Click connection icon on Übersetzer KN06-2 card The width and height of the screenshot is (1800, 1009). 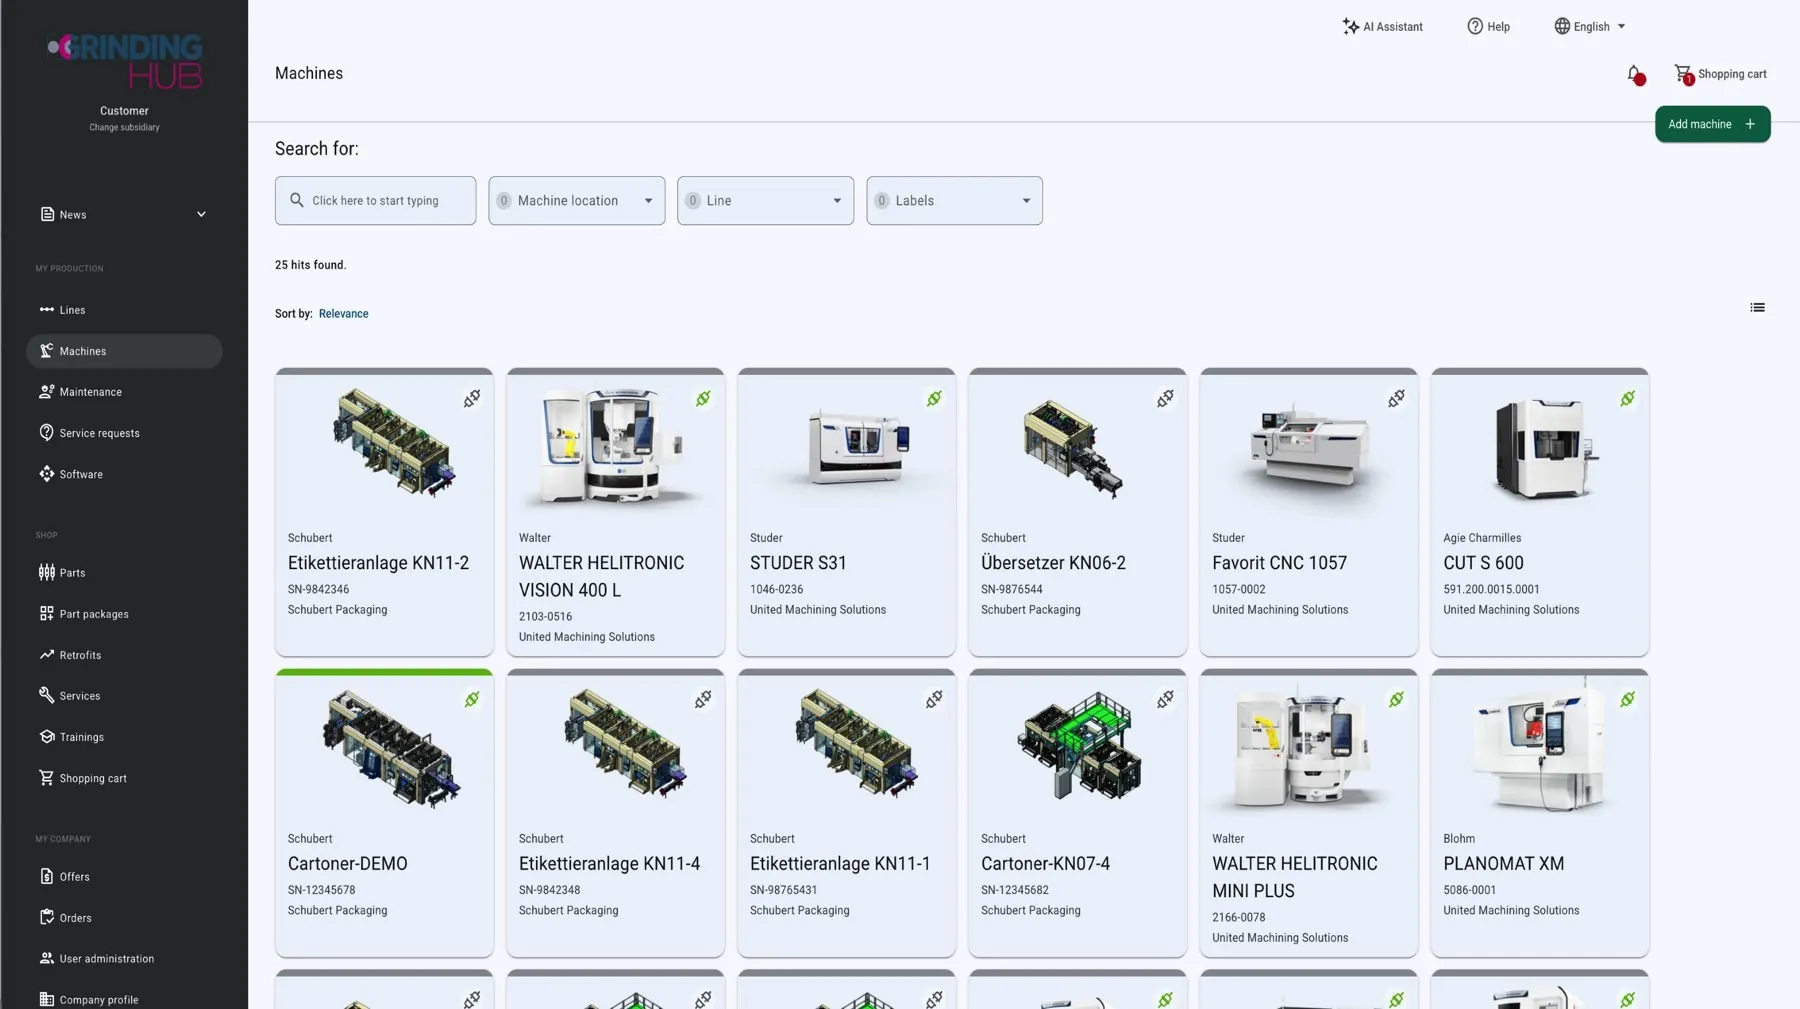[x=1165, y=398]
